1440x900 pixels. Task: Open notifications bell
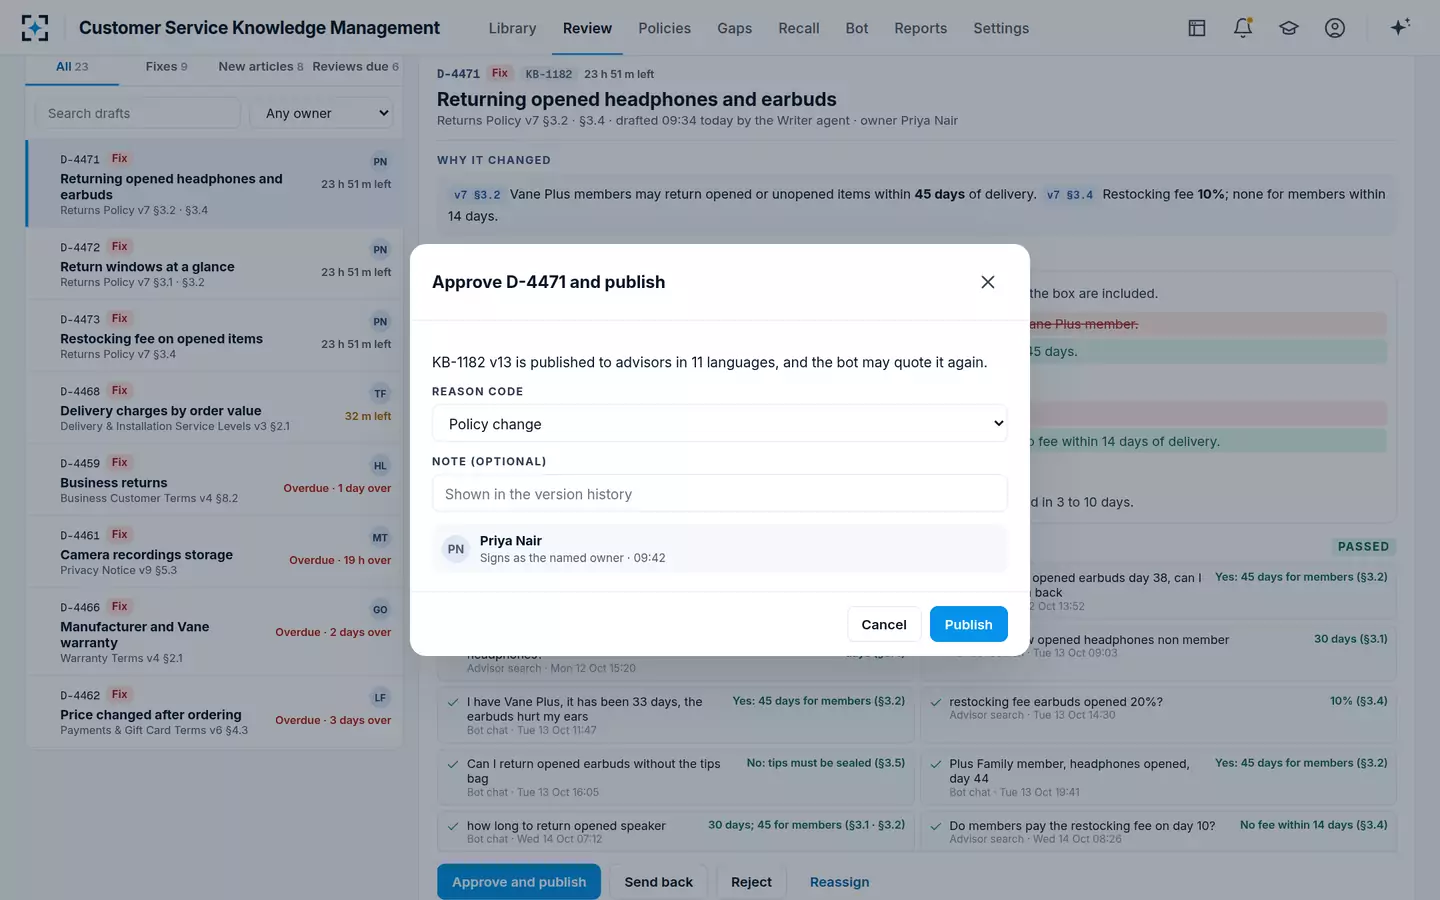1243,28
